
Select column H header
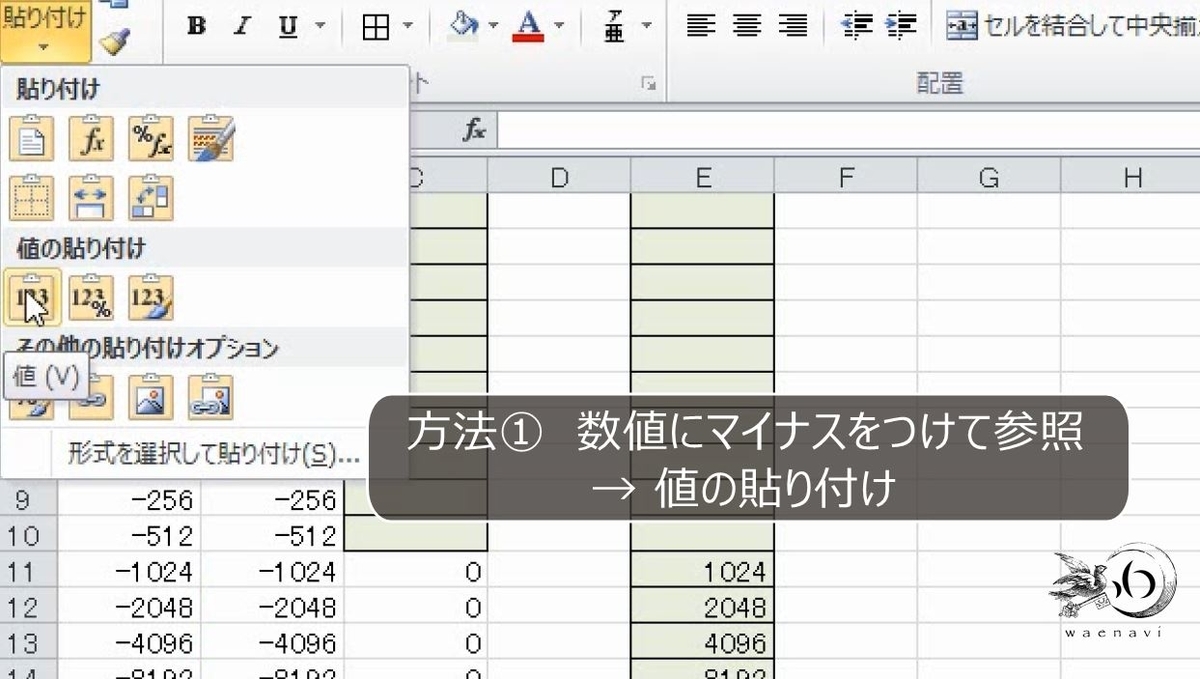pos(1132,178)
